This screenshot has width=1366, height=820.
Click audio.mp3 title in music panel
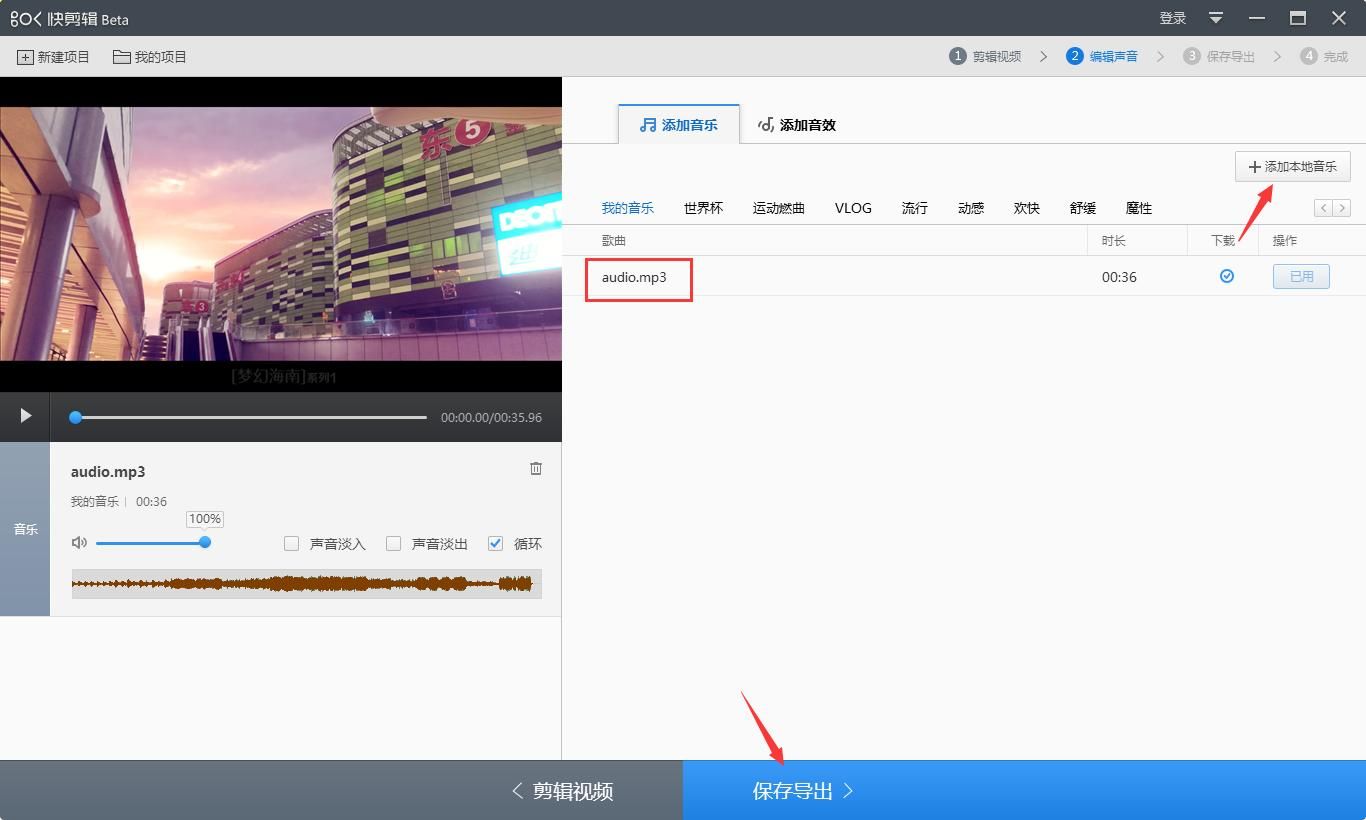pos(108,471)
